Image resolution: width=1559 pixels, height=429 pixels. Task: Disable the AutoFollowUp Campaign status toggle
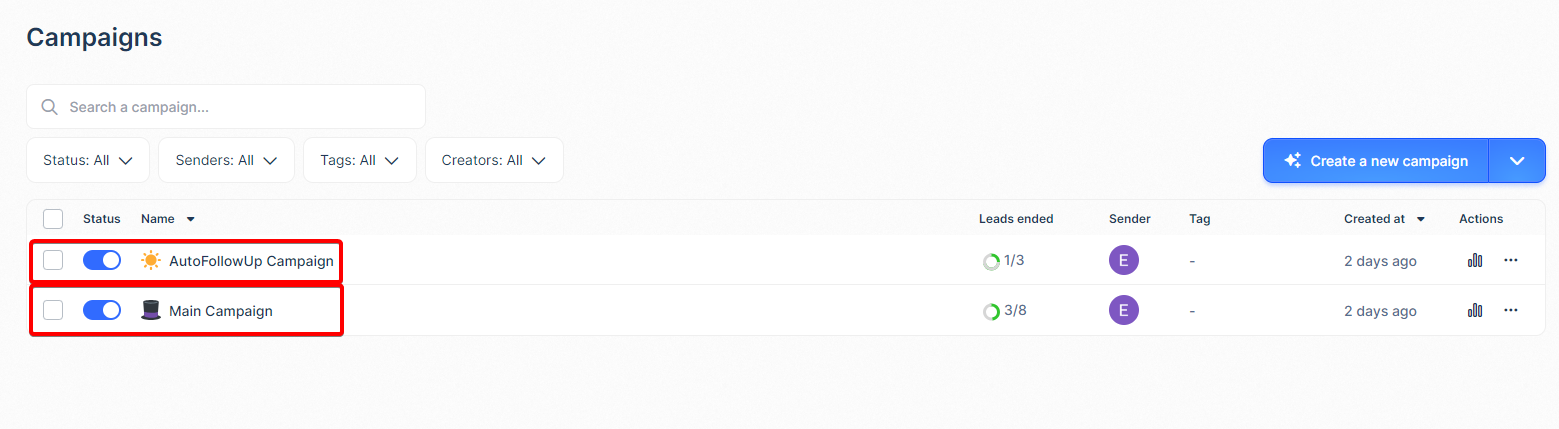tap(102, 260)
